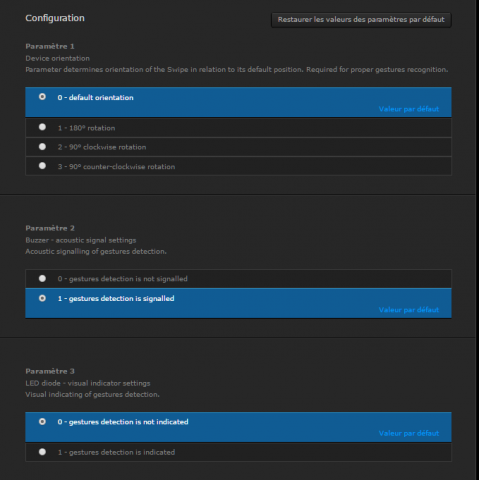The image size is (479, 480).
Task: Select radio 1 - 180° rotation
Action: [x=42, y=127]
